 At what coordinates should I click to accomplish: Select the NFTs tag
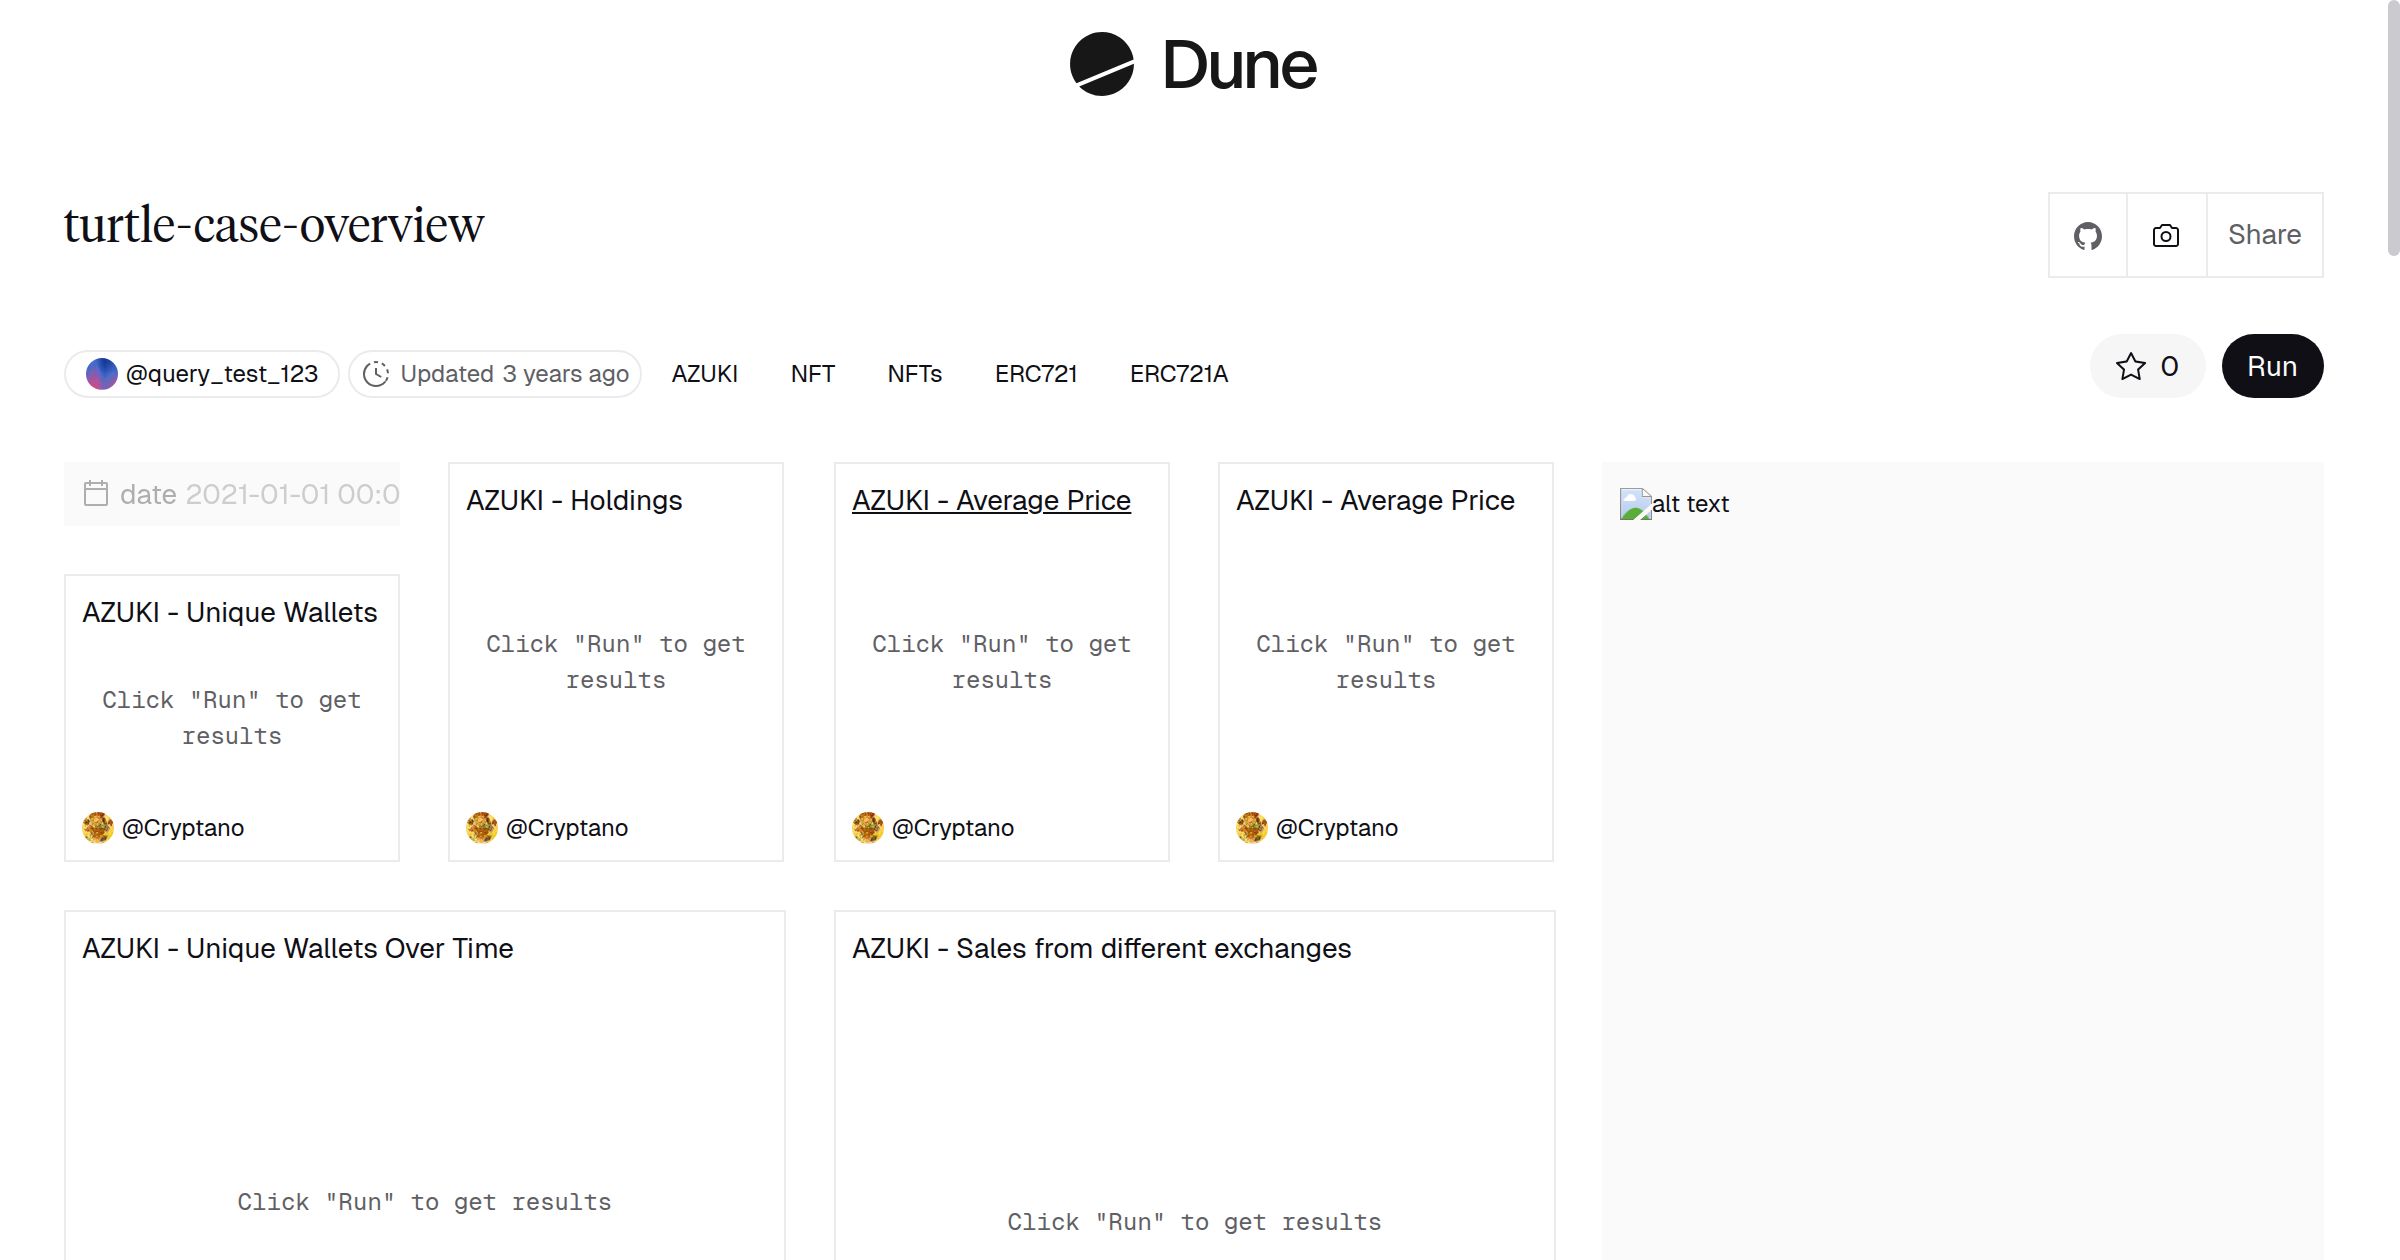pos(914,373)
